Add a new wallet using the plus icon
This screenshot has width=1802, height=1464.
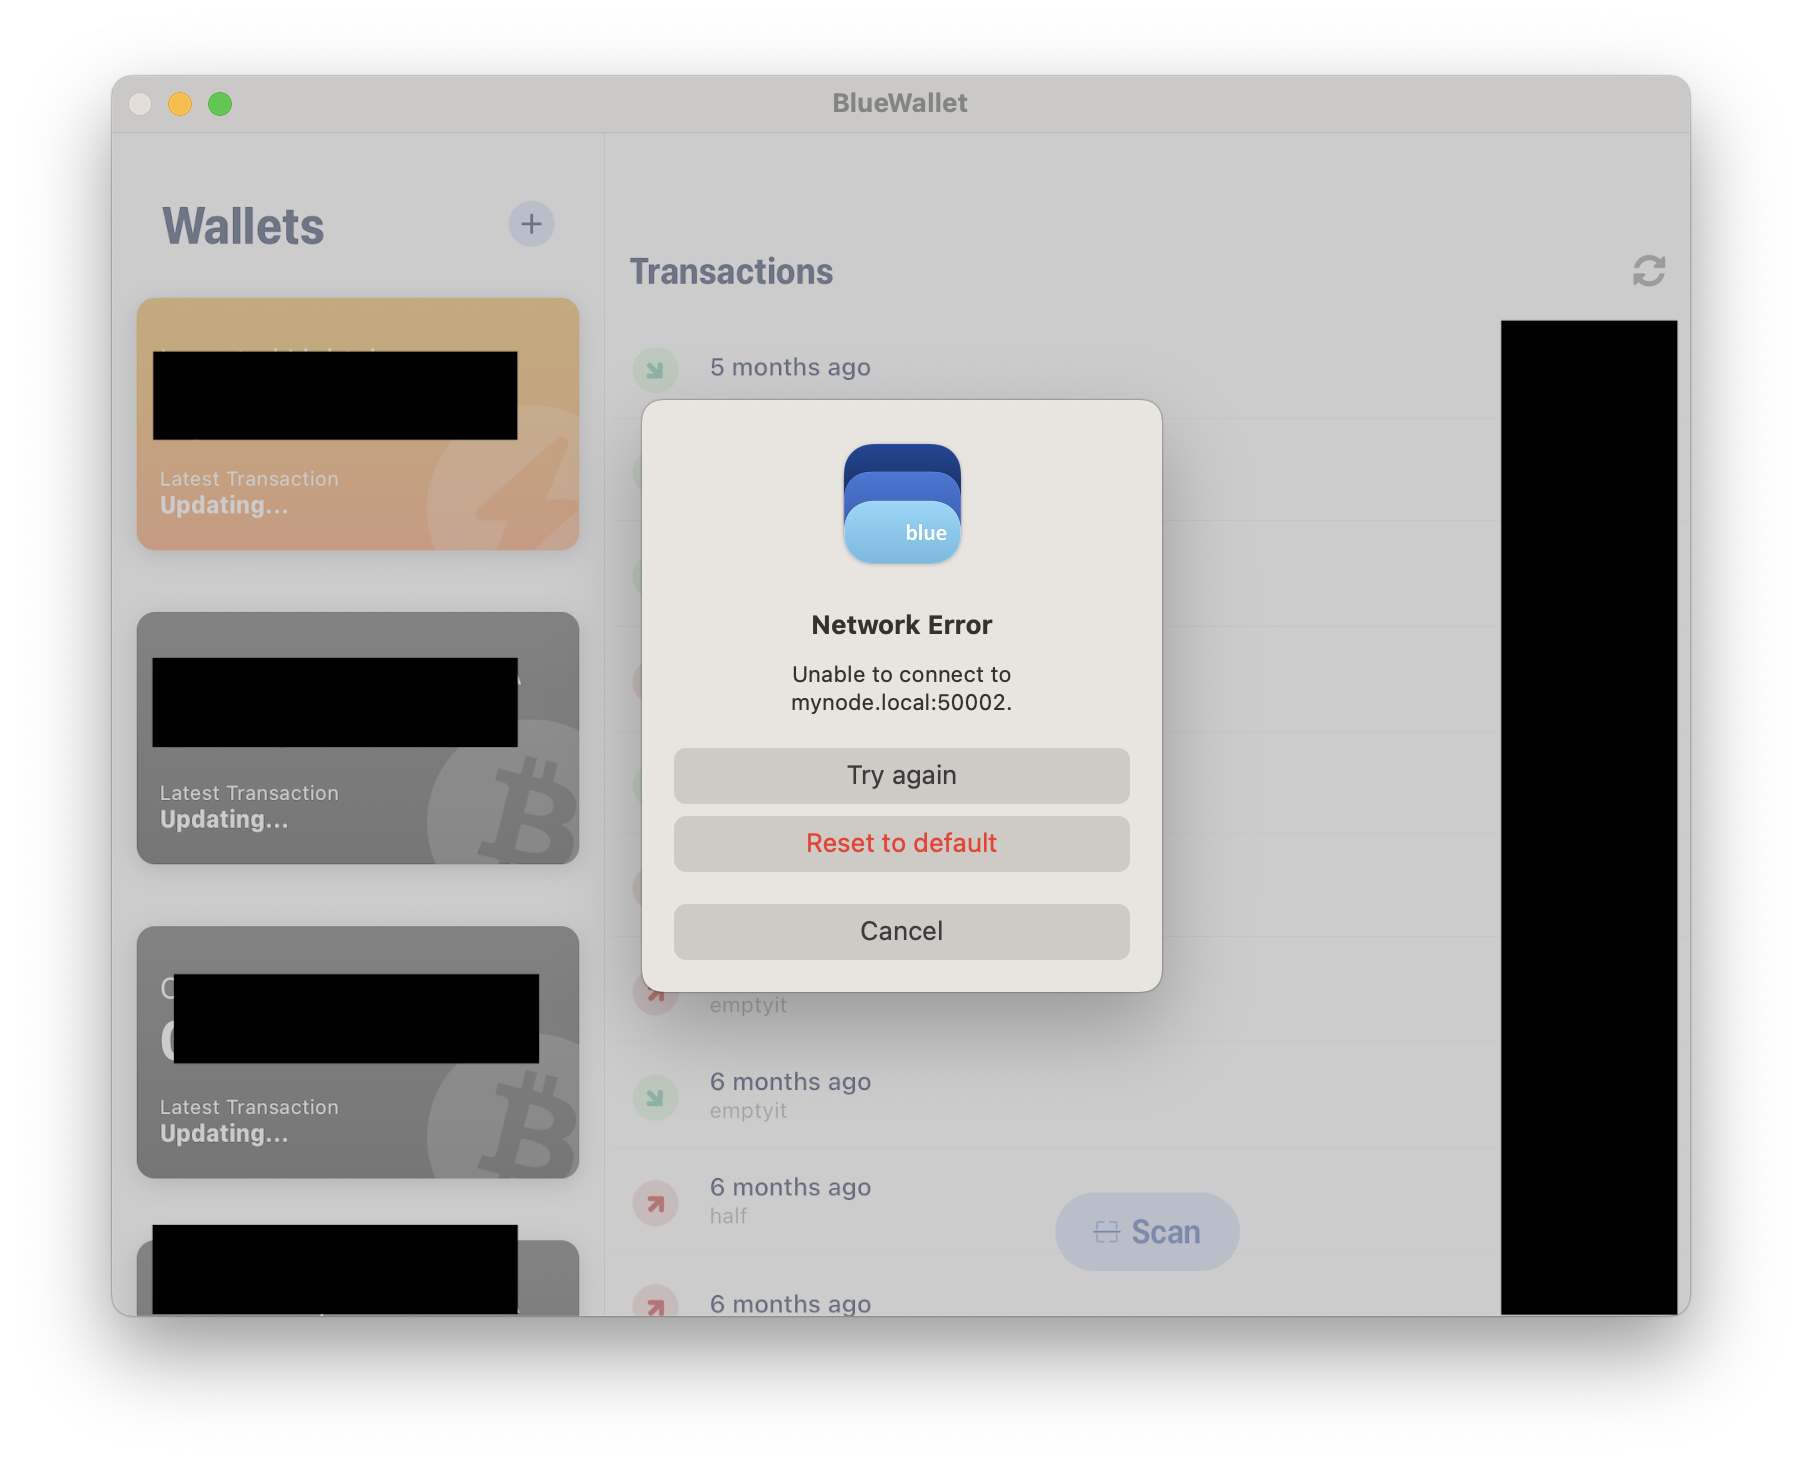click(531, 224)
